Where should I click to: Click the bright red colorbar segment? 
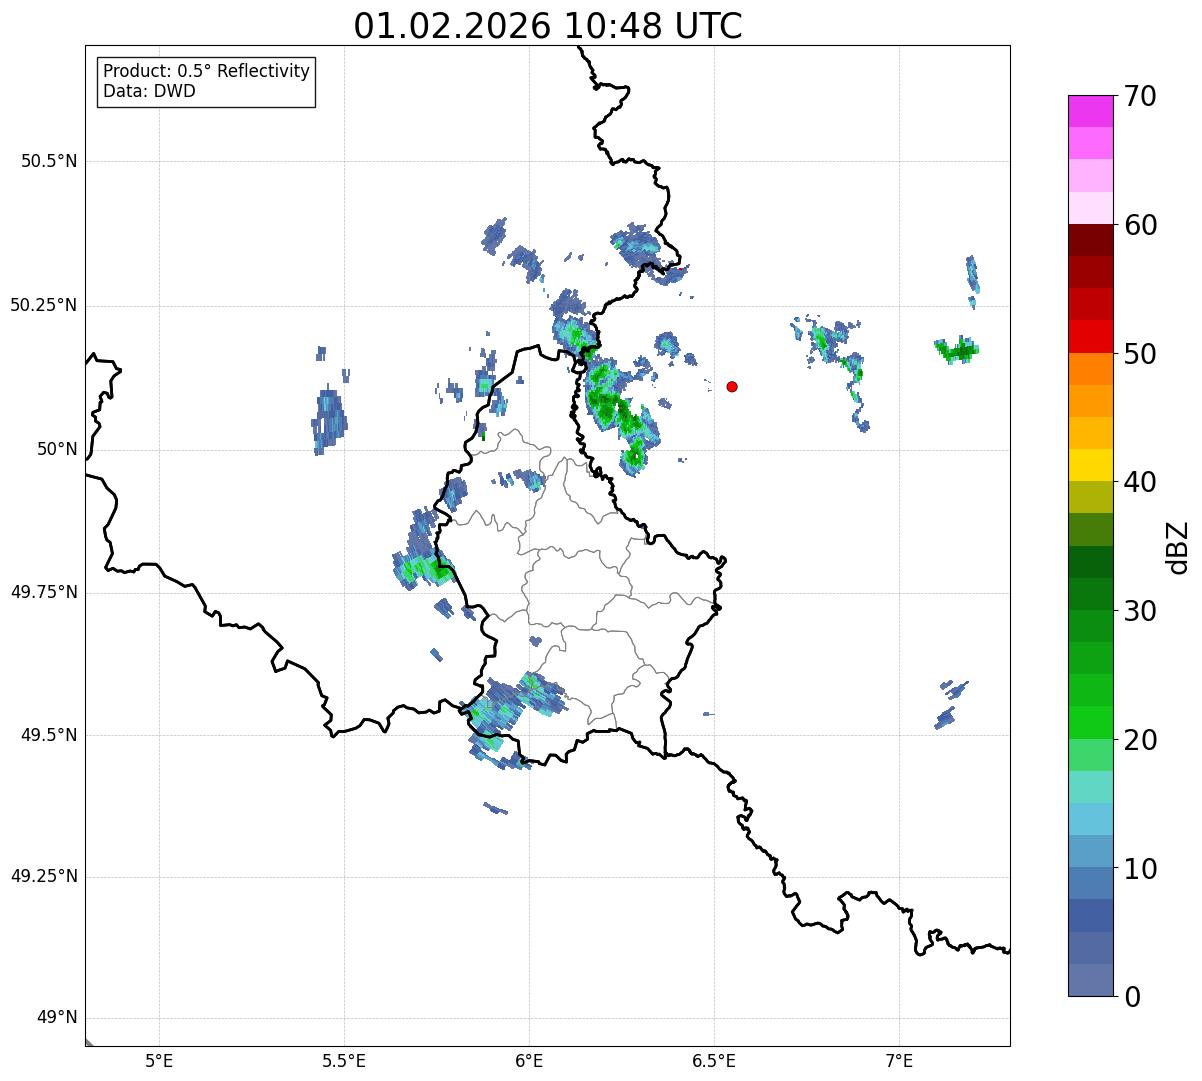click(x=1091, y=336)
